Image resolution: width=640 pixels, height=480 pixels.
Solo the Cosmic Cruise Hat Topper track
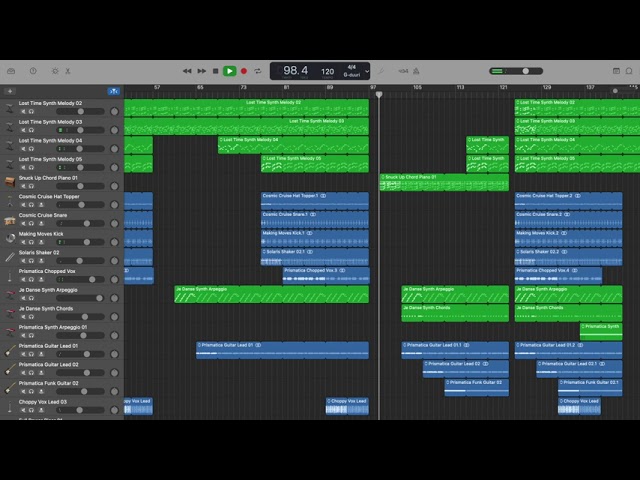coord(31,205)
